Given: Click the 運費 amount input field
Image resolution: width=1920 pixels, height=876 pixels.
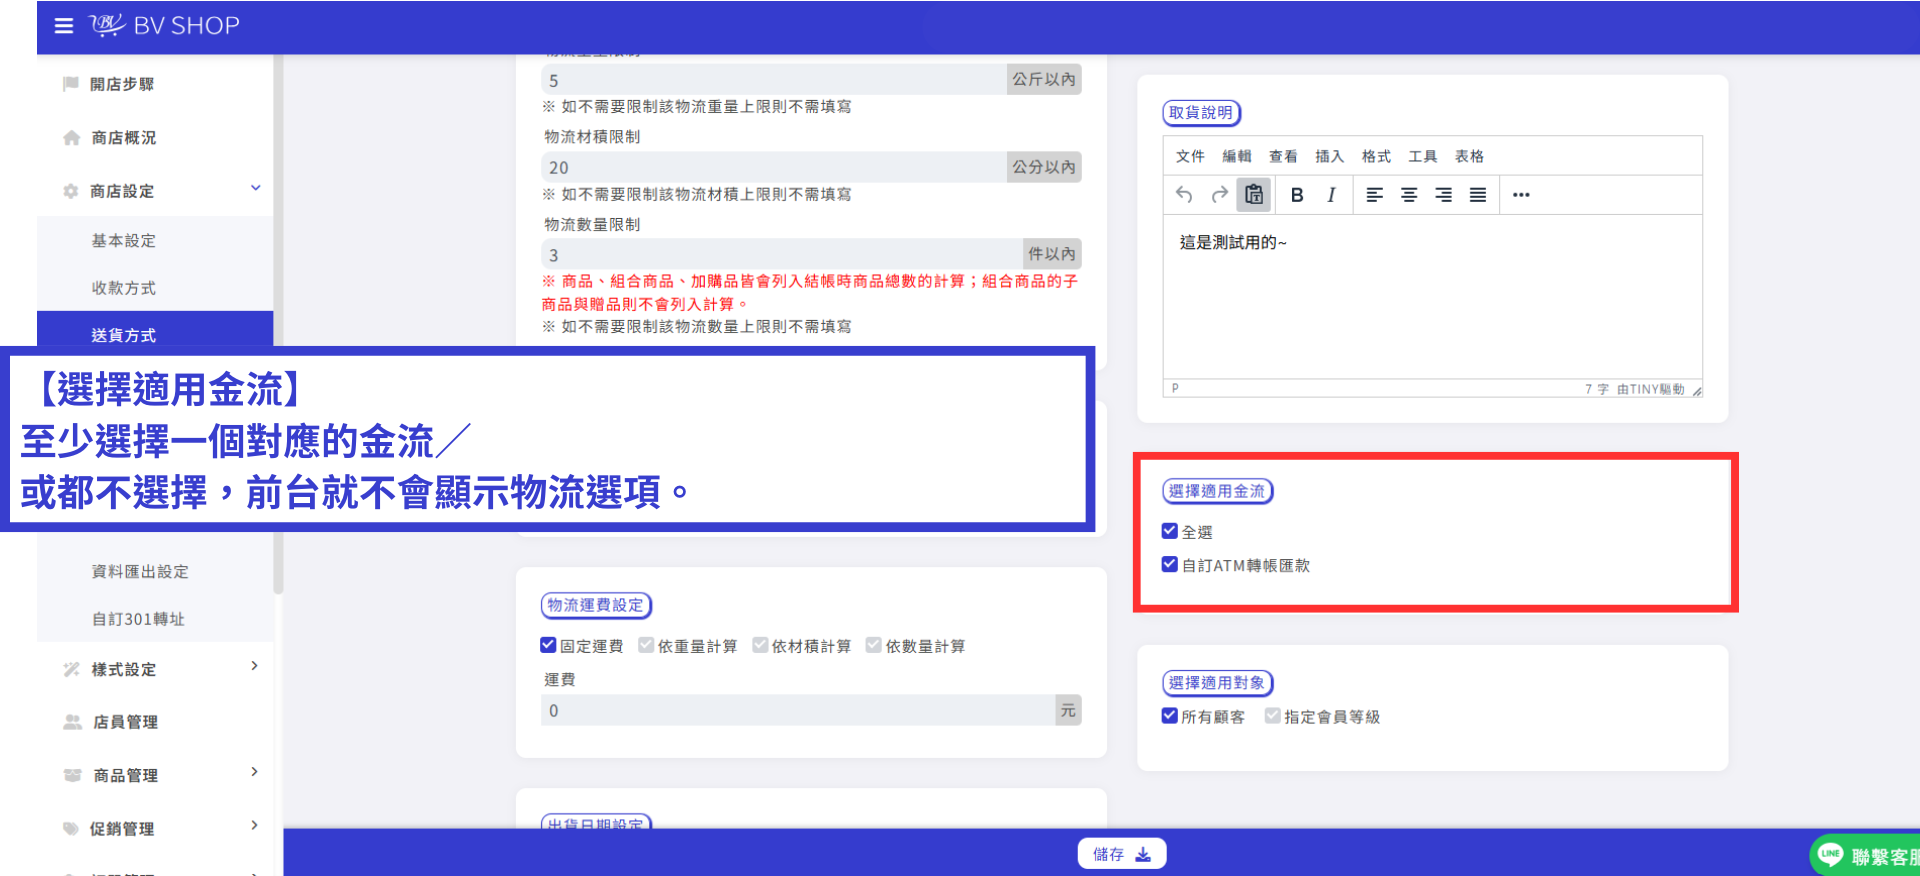Looking at the screenshot, I should (798, 711).
